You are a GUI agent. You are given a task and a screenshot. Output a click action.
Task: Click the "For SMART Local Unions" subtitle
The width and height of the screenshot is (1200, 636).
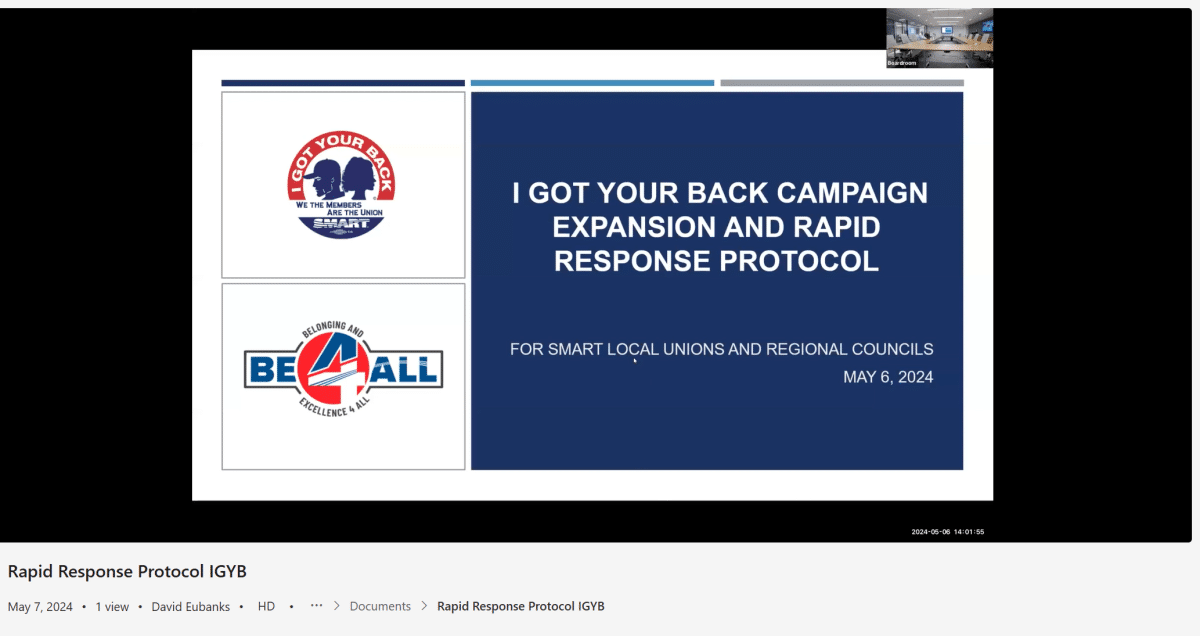[x=721, y=349]
